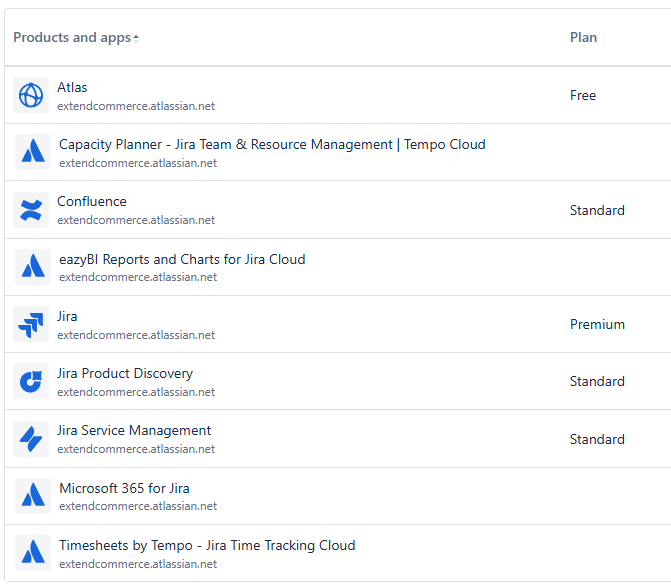The height and width of the screenshot is (584, 671).
Task: Click the Capacity Planner app icon
Action: (x=32, y=152)
